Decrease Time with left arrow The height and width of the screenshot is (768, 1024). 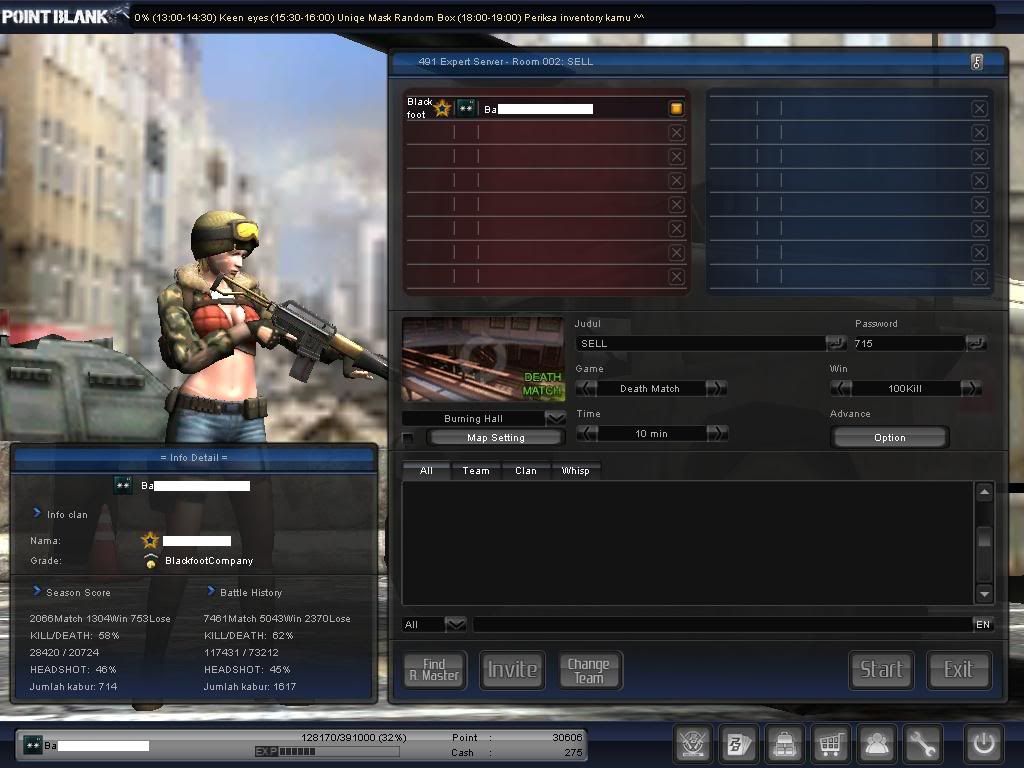point(588,434)
